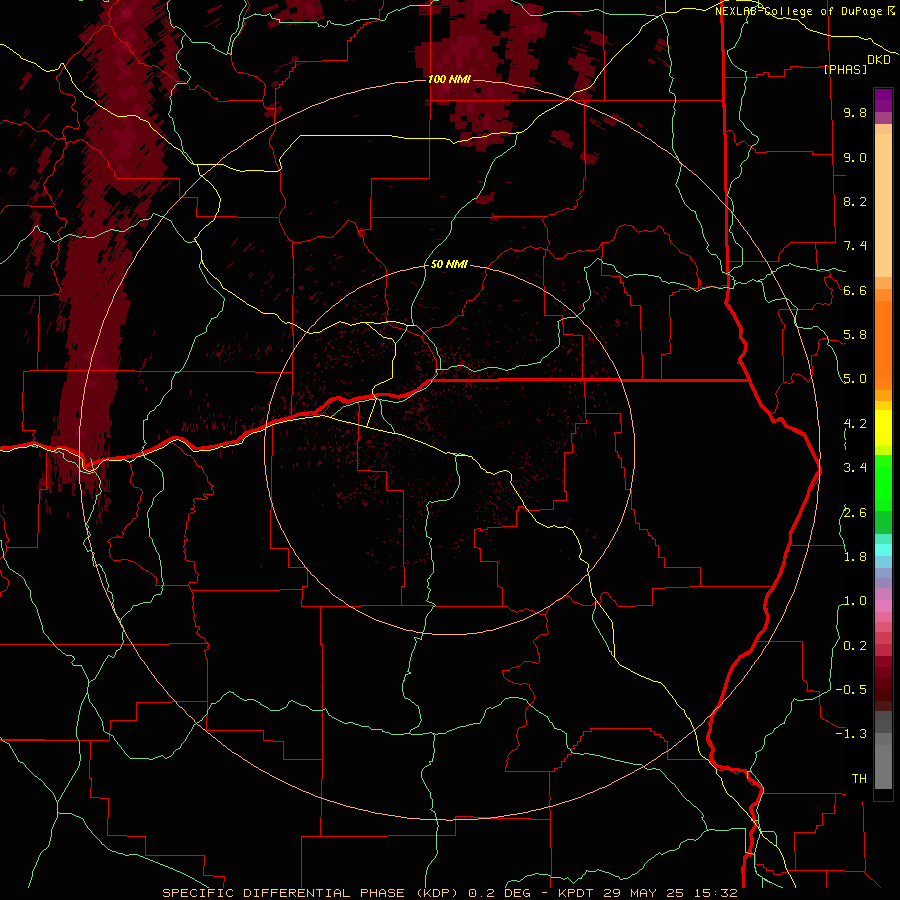Viewport: 900px width, 900px height.
Task: Click the -1.3 value on color scale
Action: pyautogui.click(x=851, y=734)
